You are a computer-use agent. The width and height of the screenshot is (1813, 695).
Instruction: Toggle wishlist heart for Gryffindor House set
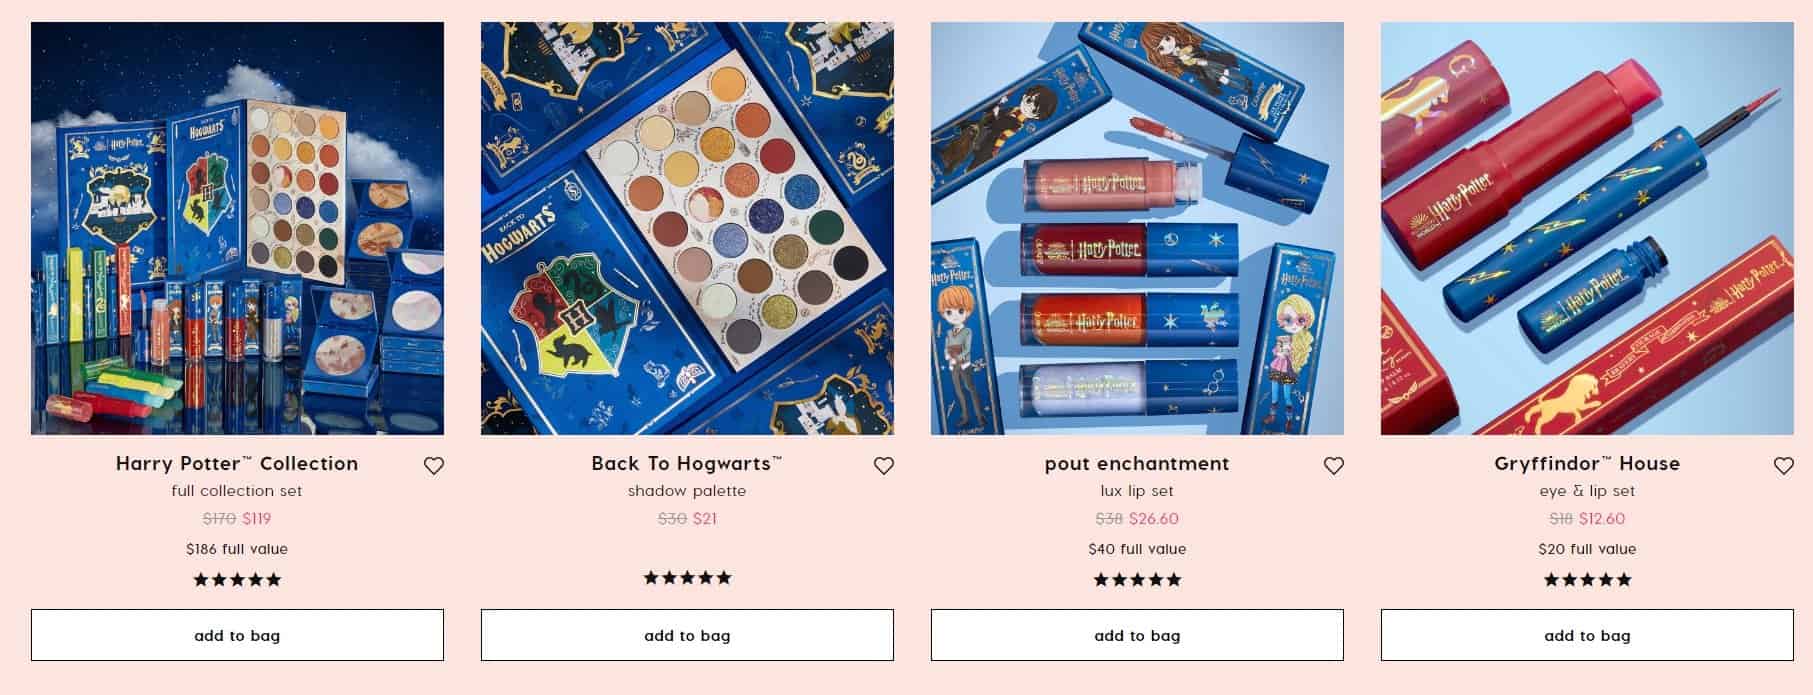1783,466
